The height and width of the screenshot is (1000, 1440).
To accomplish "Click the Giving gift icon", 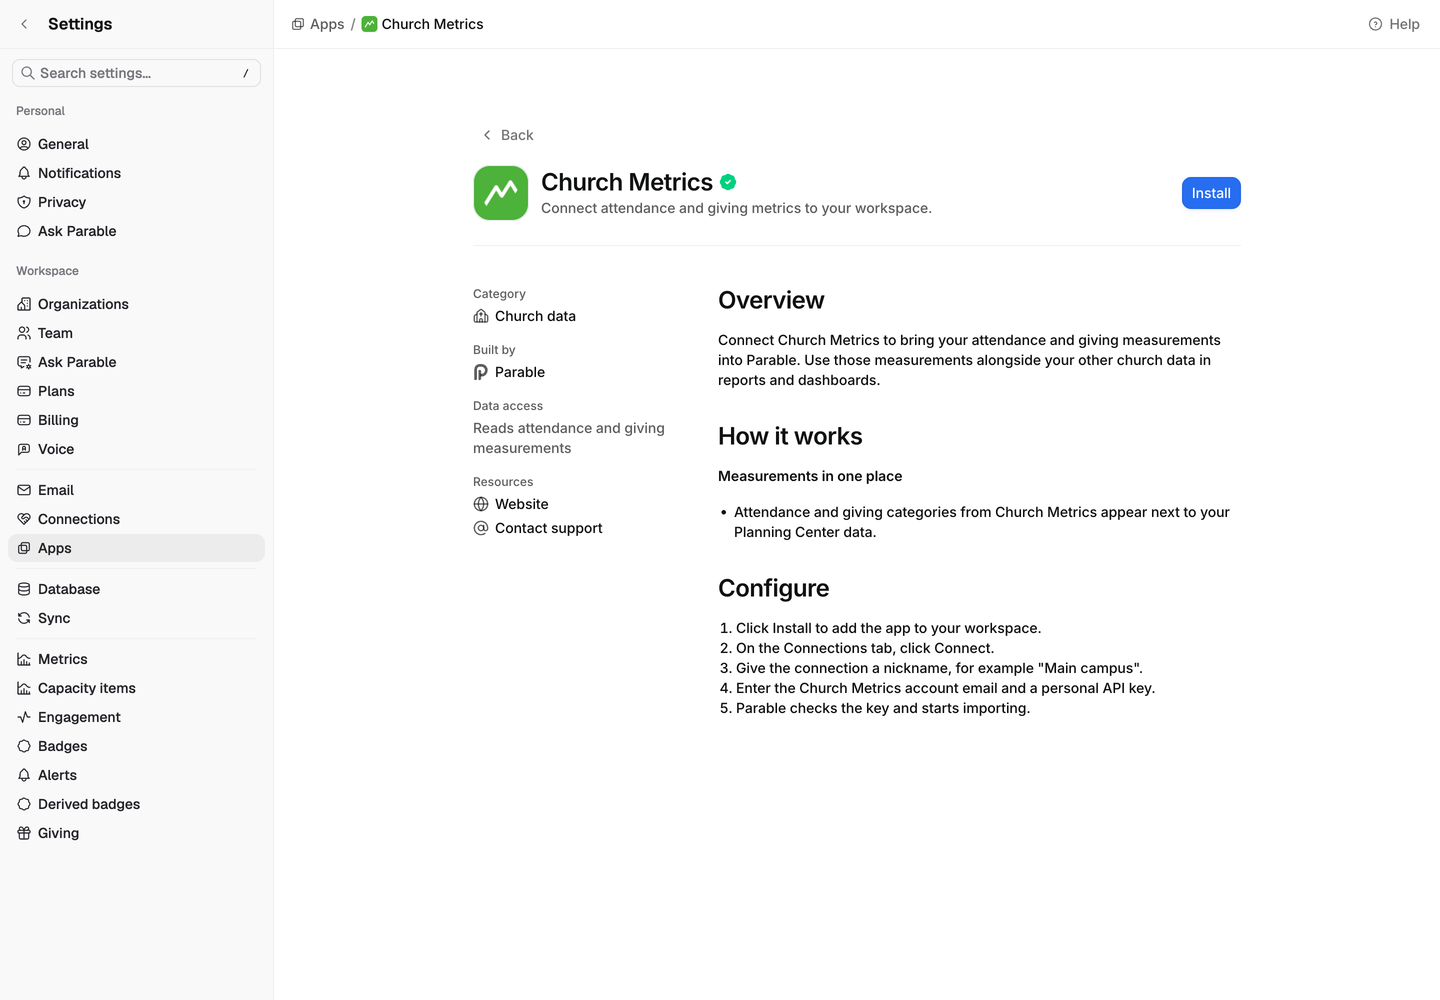I will (24, 833).
